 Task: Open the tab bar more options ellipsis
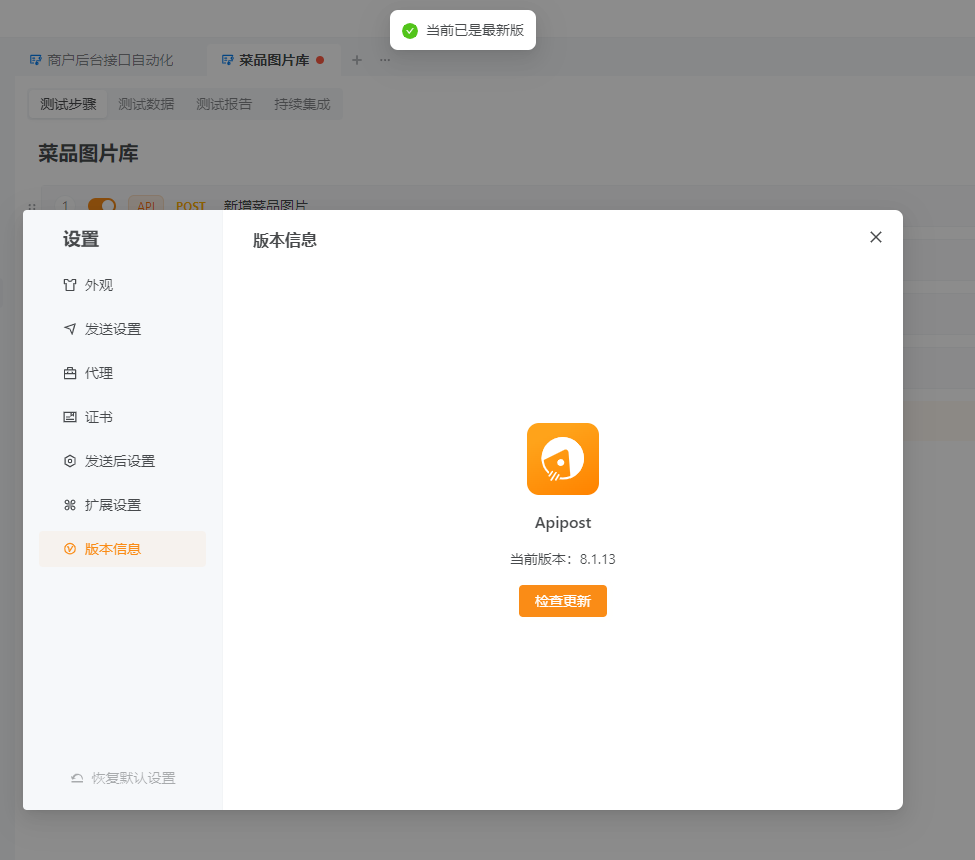pos(385,60)
